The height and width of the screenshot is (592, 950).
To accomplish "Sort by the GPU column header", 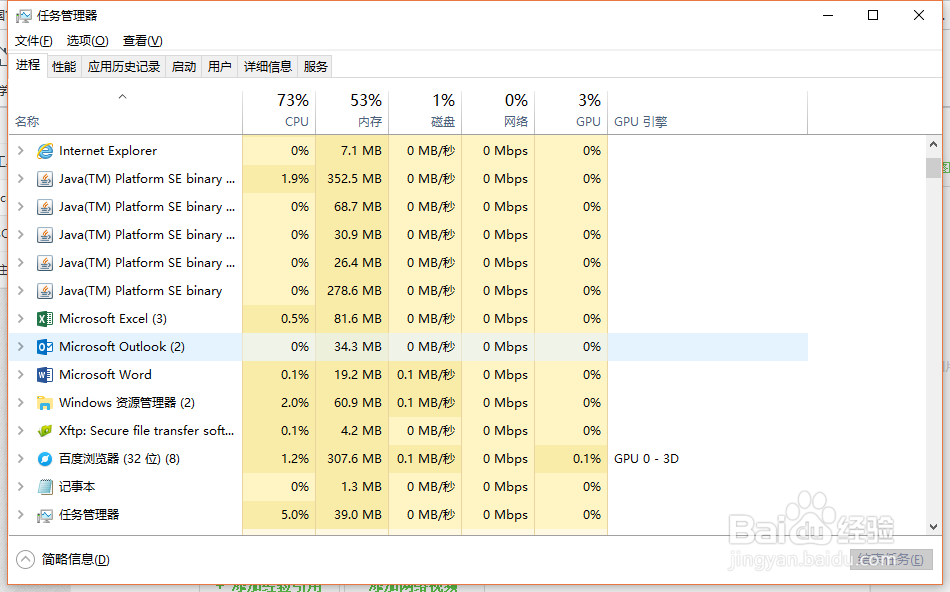I will point(571,112).
